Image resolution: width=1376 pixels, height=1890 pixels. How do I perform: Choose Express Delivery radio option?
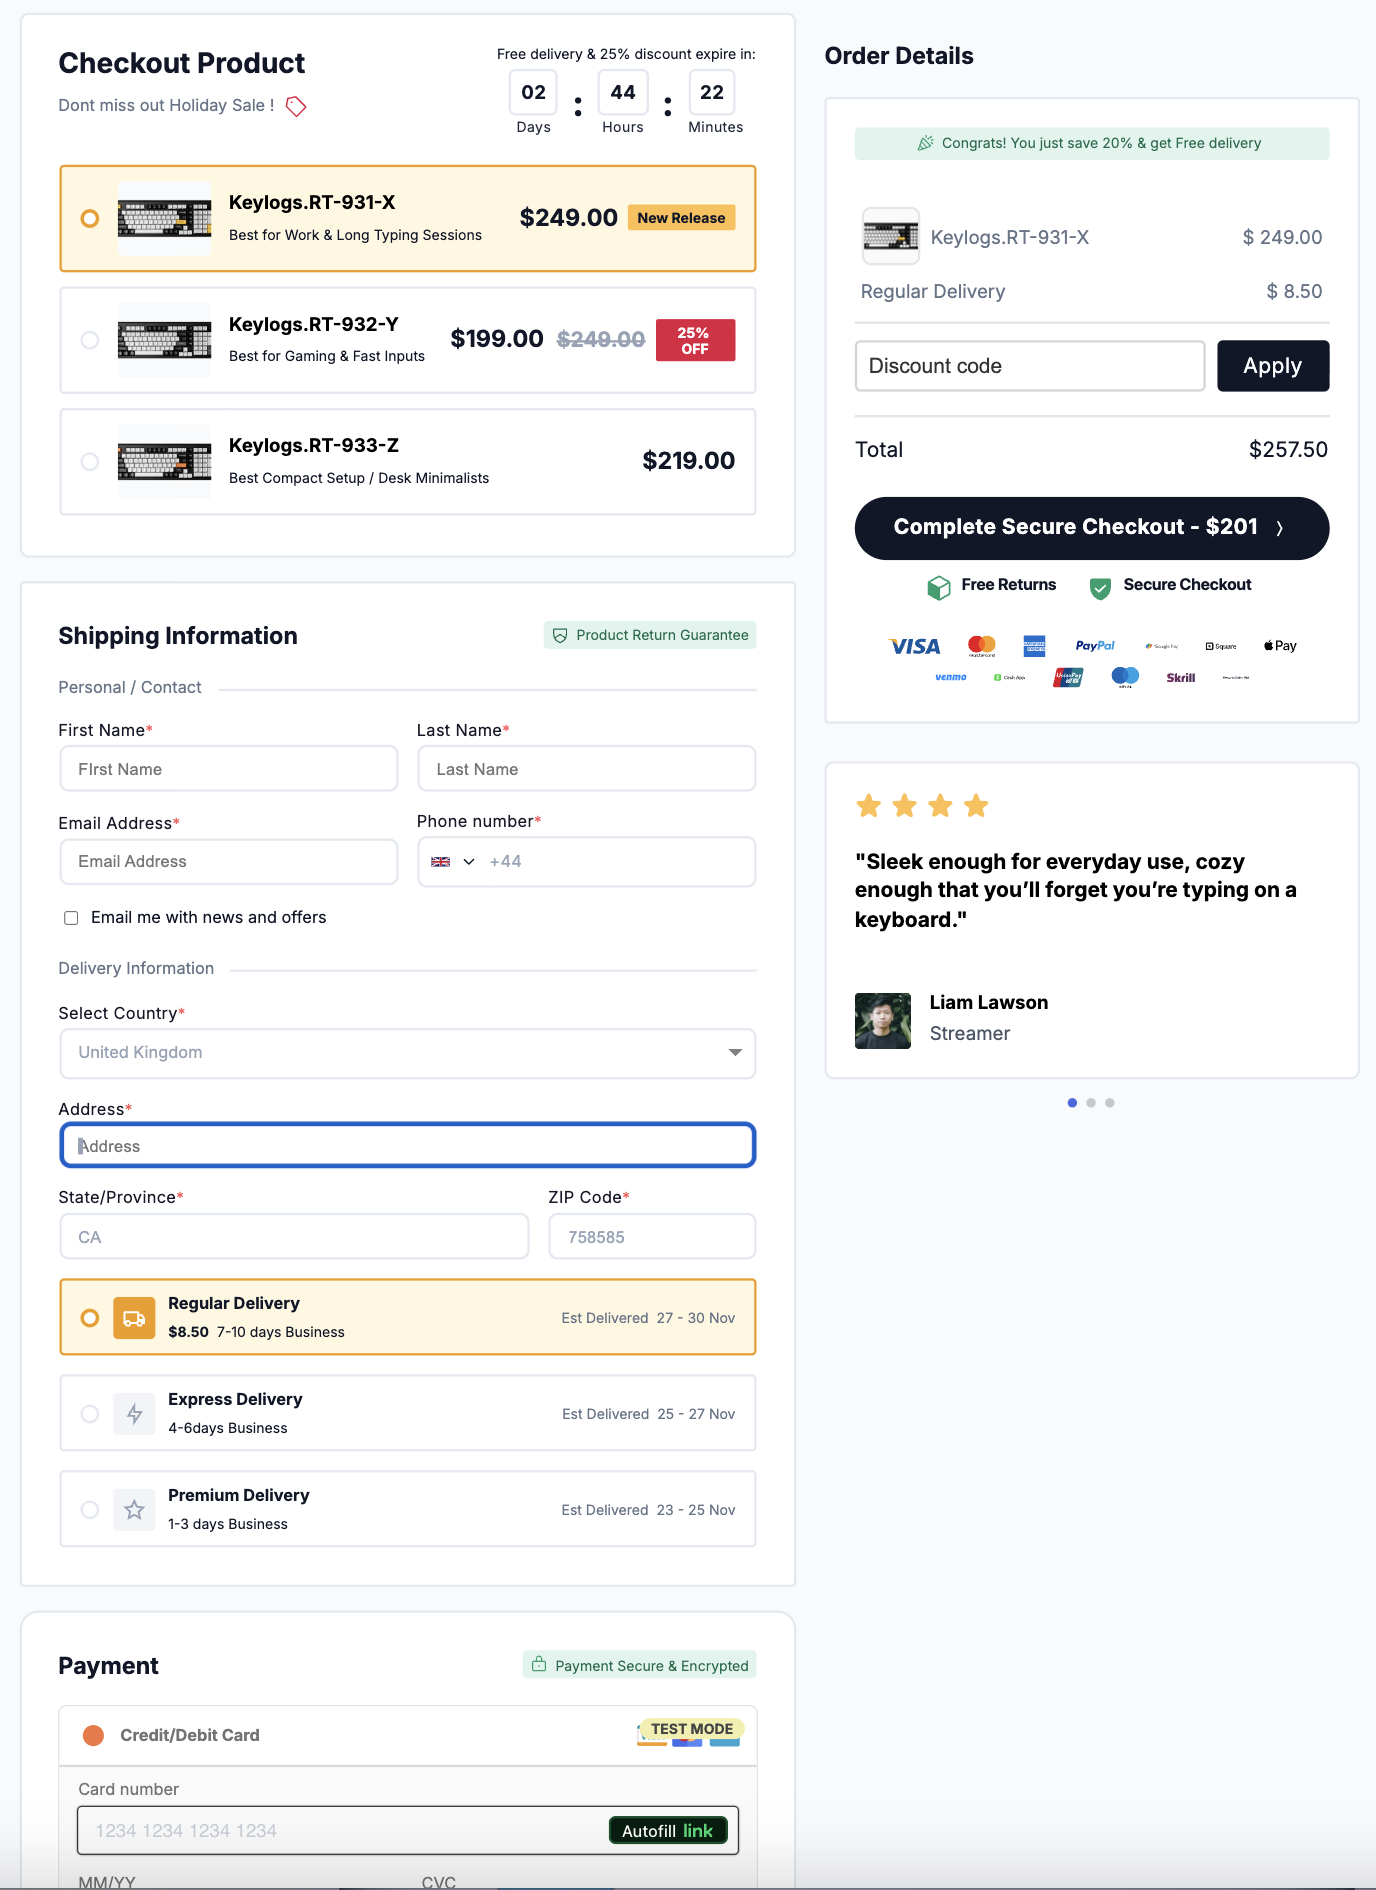pyautogui.click(x=90, y=1414)
